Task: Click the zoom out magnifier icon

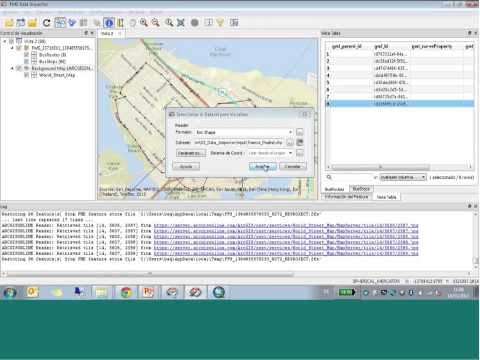Action: pyautogui.click(x=156, y=22)
